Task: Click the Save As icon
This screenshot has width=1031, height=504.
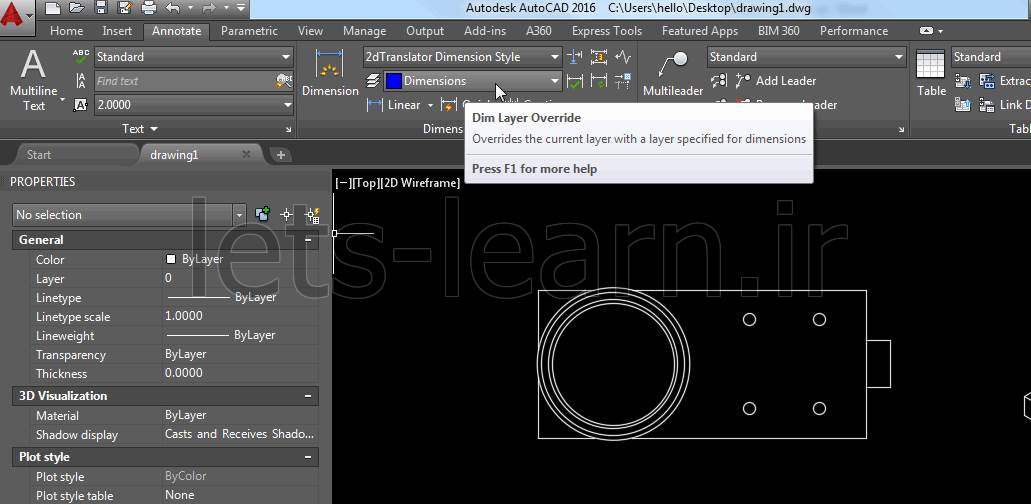Action: (124, 9)
